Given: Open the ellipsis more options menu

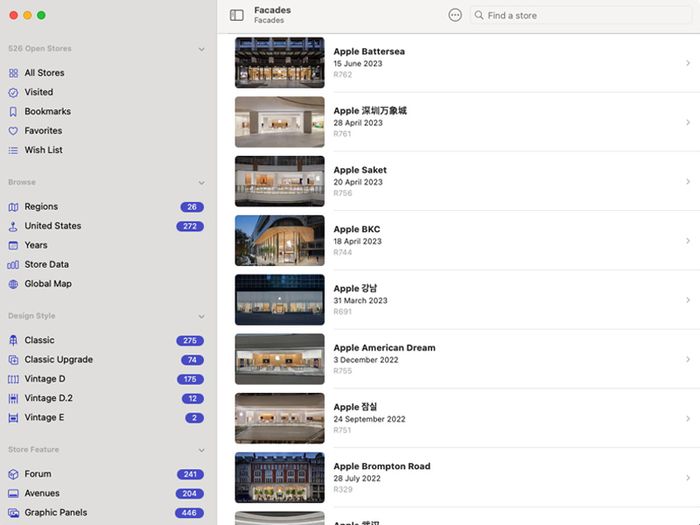Looking at the screenshot, I should [x=455, y=15].
